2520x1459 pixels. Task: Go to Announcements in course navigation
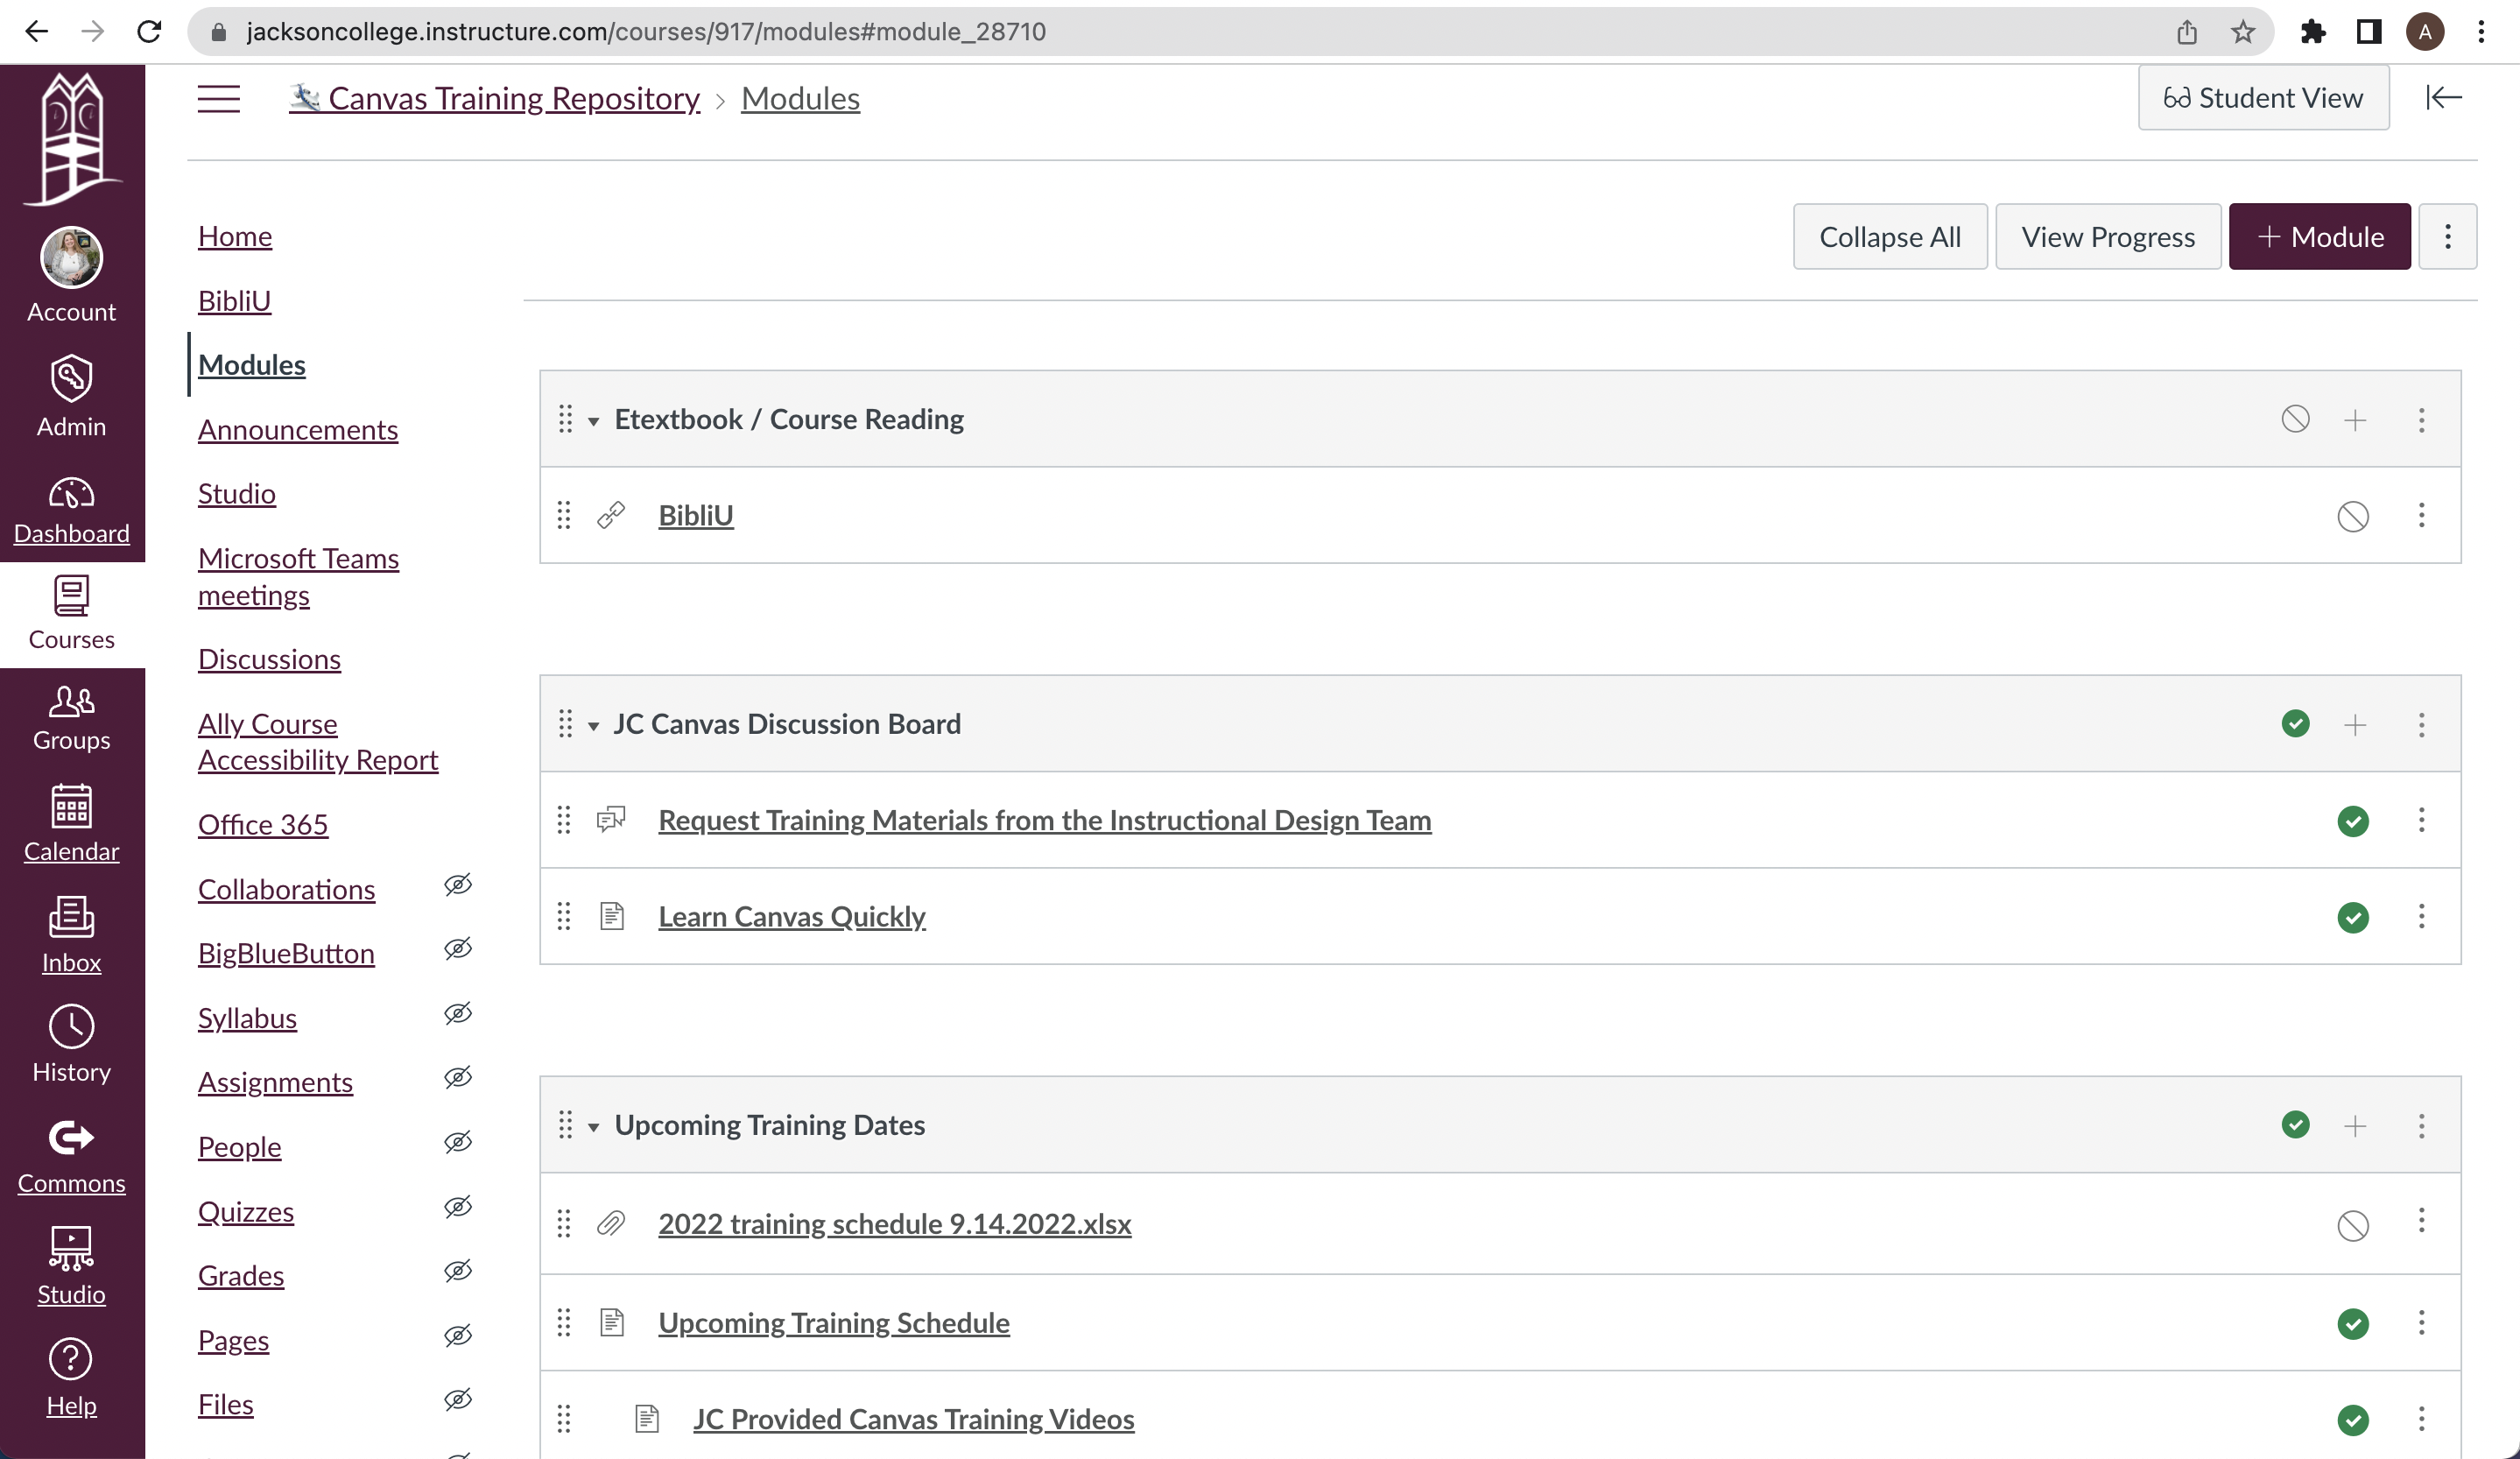(297, 430)
